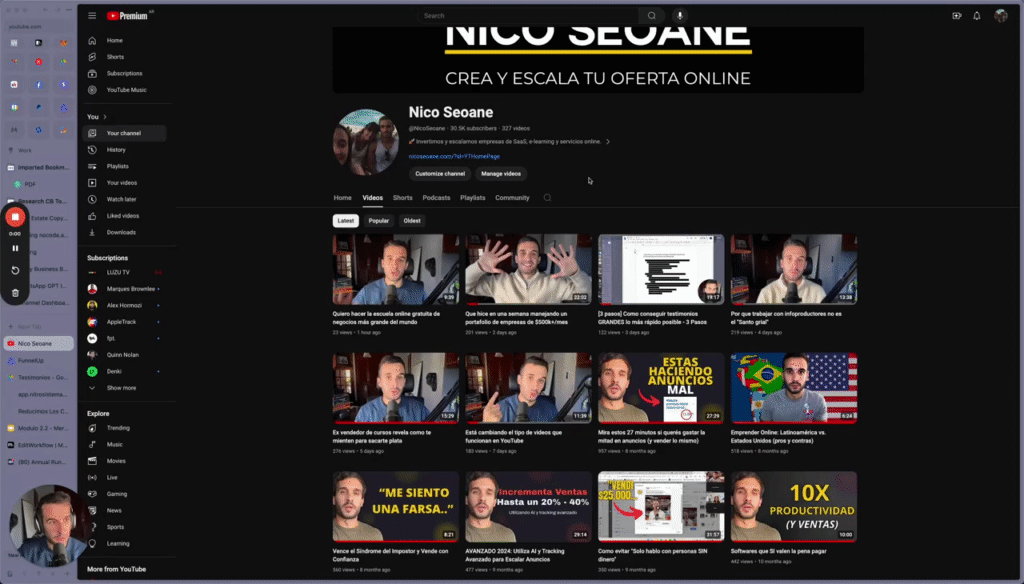Expand Show more subscriptions
The height and width of the screenshot is (584, 1024).
pyautogui.click(x=125, y=388)
